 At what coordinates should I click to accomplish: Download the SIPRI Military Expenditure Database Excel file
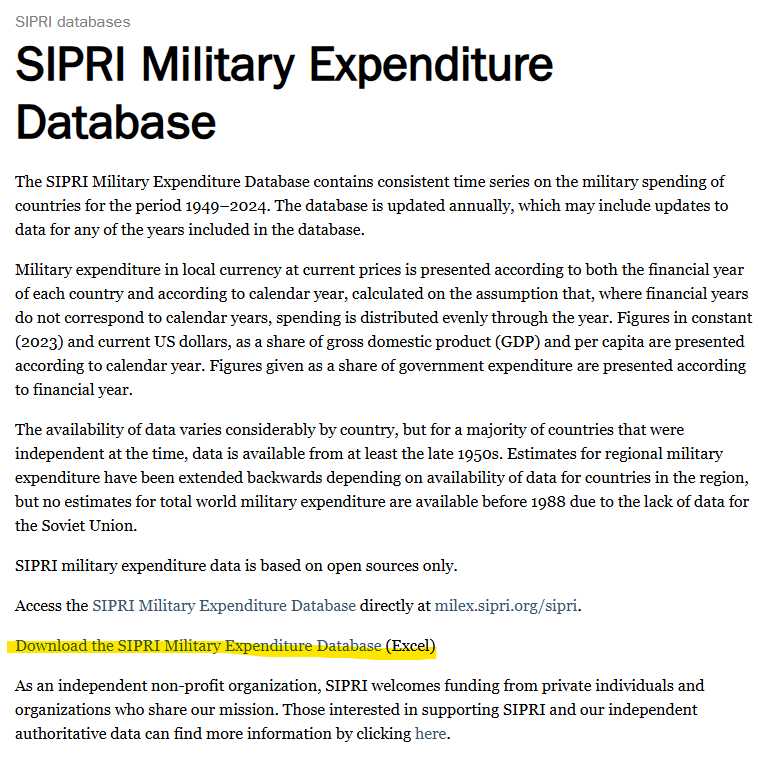pyautogui.click(x=198, y=646)
